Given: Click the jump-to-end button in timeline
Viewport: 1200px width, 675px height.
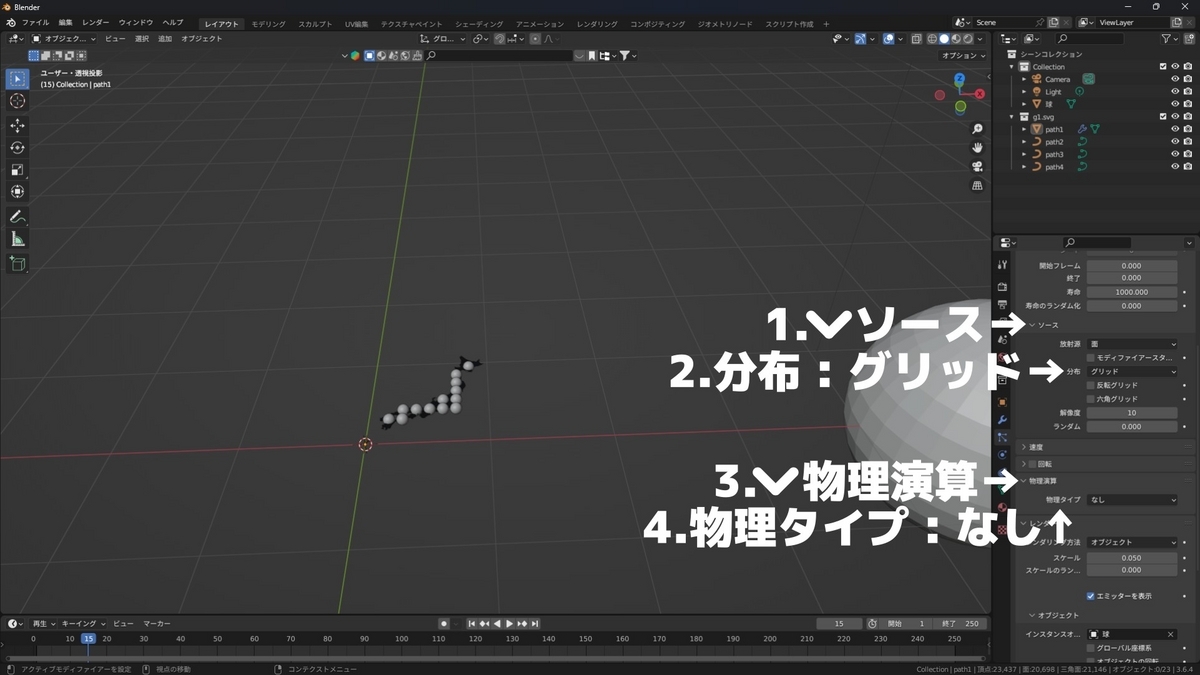Looking at the screenshot, I should 534,623.
